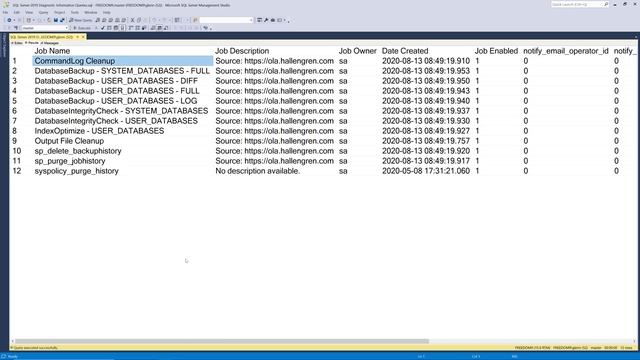Open the Help menu
Viewport: 640px width, 360px height.
(x=107, y=12)
